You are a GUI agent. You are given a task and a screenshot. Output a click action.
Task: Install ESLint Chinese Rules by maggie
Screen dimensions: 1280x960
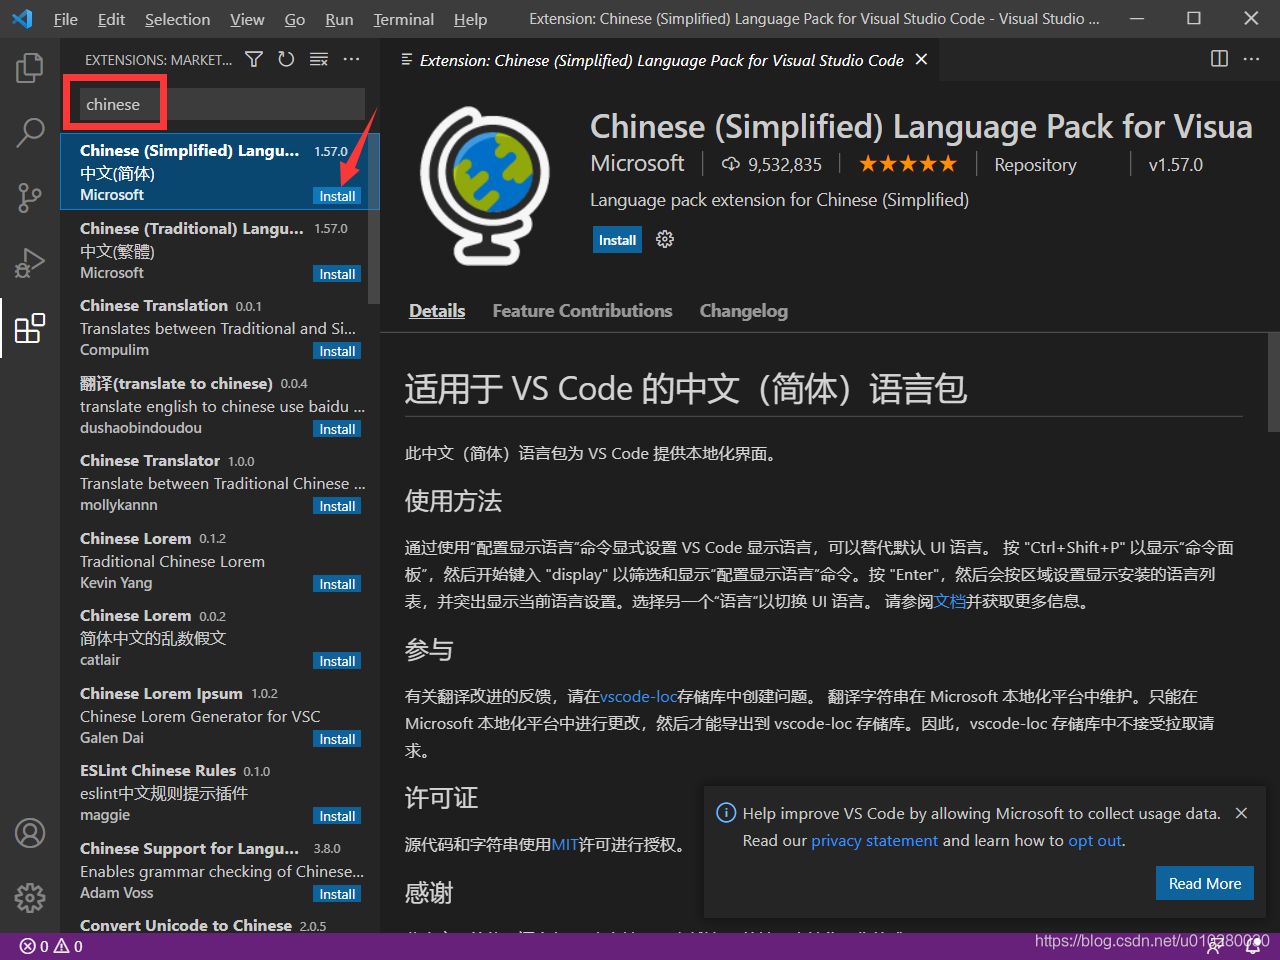[x=337, y=816]
